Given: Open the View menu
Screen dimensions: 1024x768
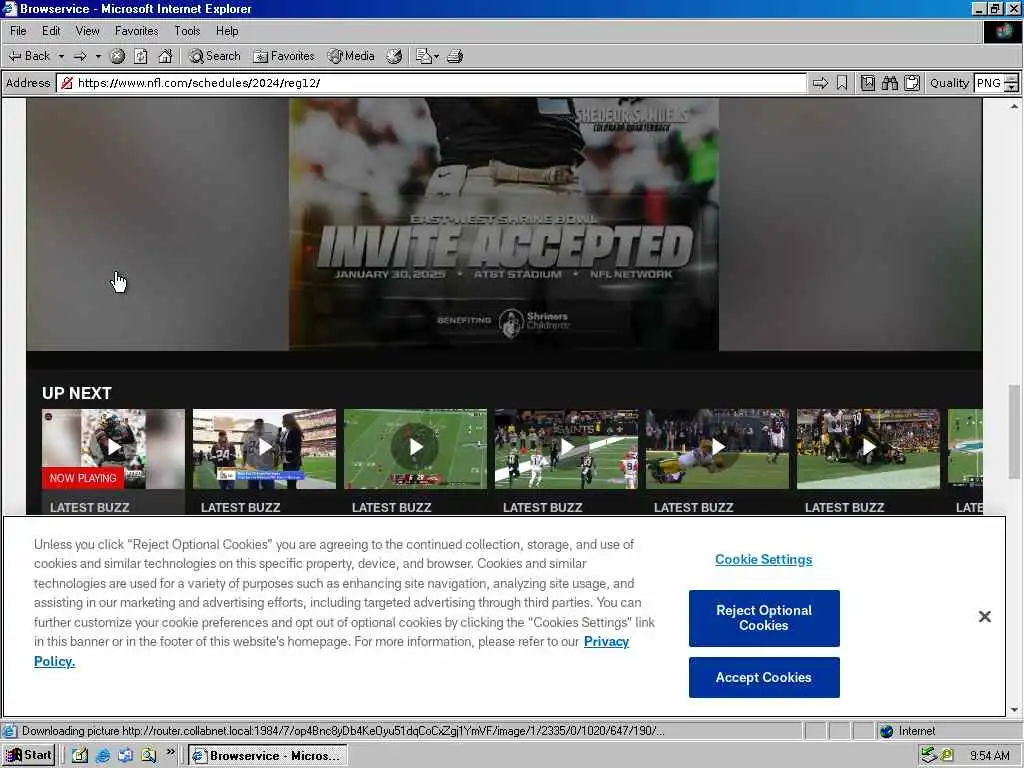Looking at the screenshot, I should pyautogui.click(x=88, y=31).
